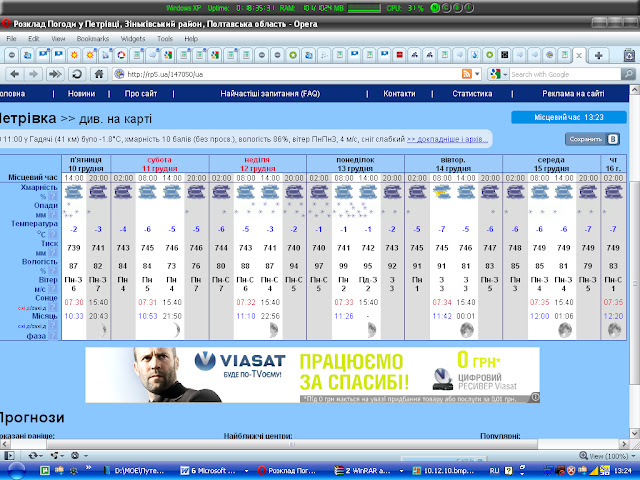This screenshot has height=480, width=640.
Task: Click the vertical scrollbar thumb
Action: pyautogui.click(x=634, y=282)
